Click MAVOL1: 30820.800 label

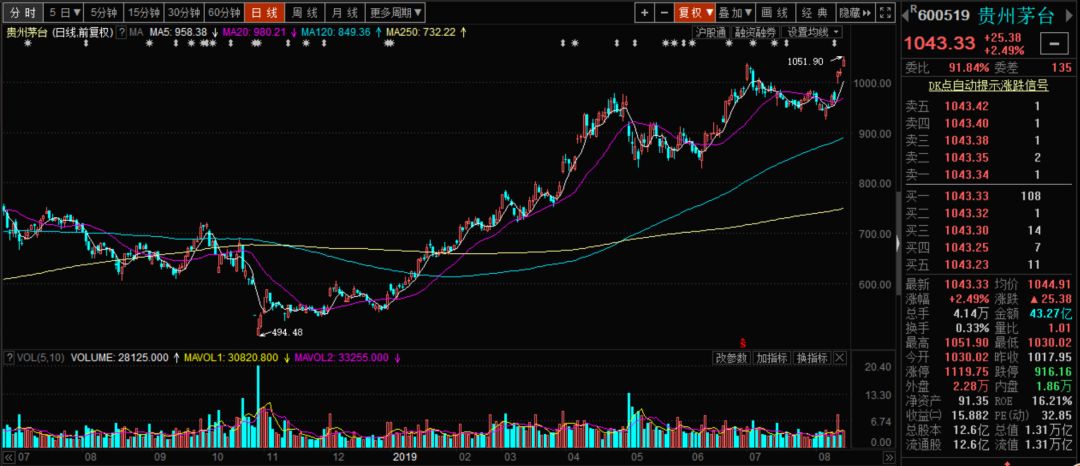click(x=229, y=358)
